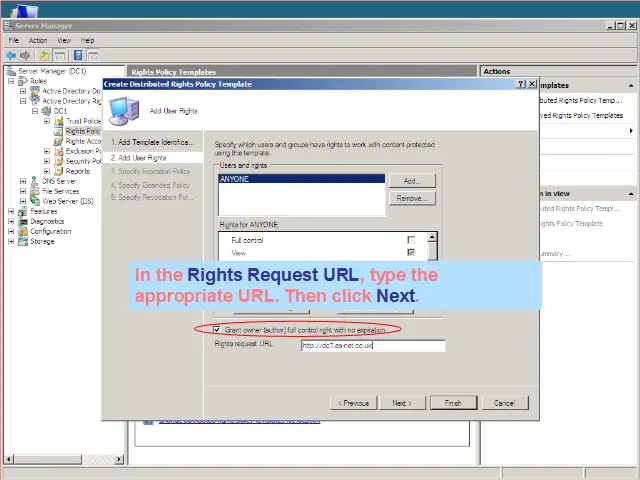
Task: Expand the Active Directory Domain Services node
Action: coord(23,91)
